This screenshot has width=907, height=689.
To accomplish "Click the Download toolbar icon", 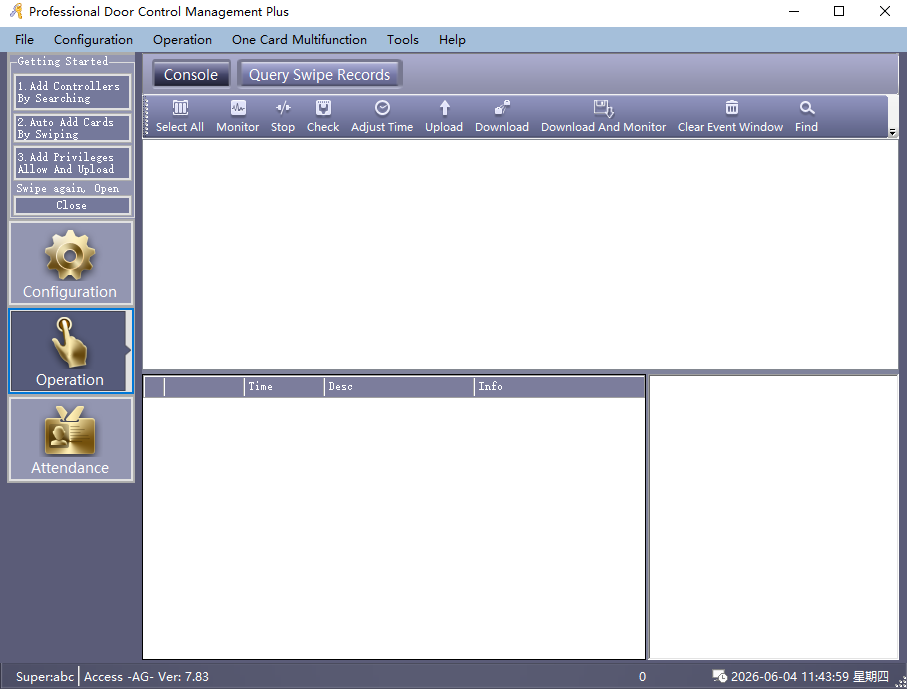I will tap(502, 108).
